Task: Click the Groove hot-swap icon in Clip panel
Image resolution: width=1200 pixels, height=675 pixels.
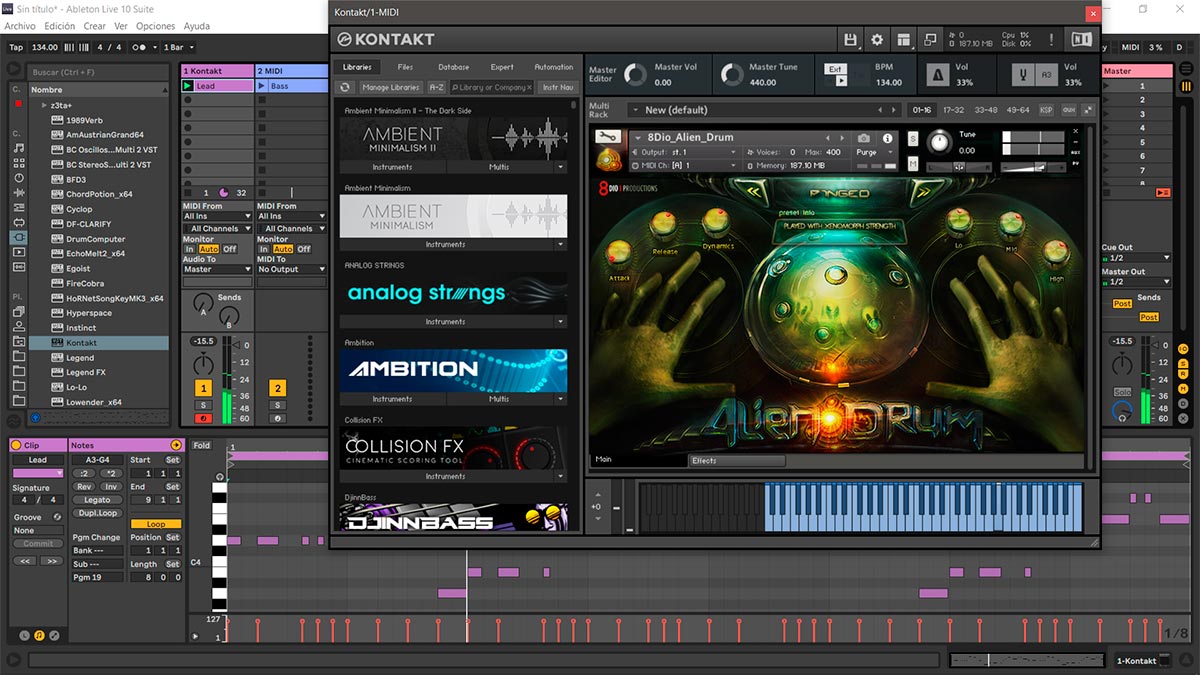Action: (x=57, y=517)
